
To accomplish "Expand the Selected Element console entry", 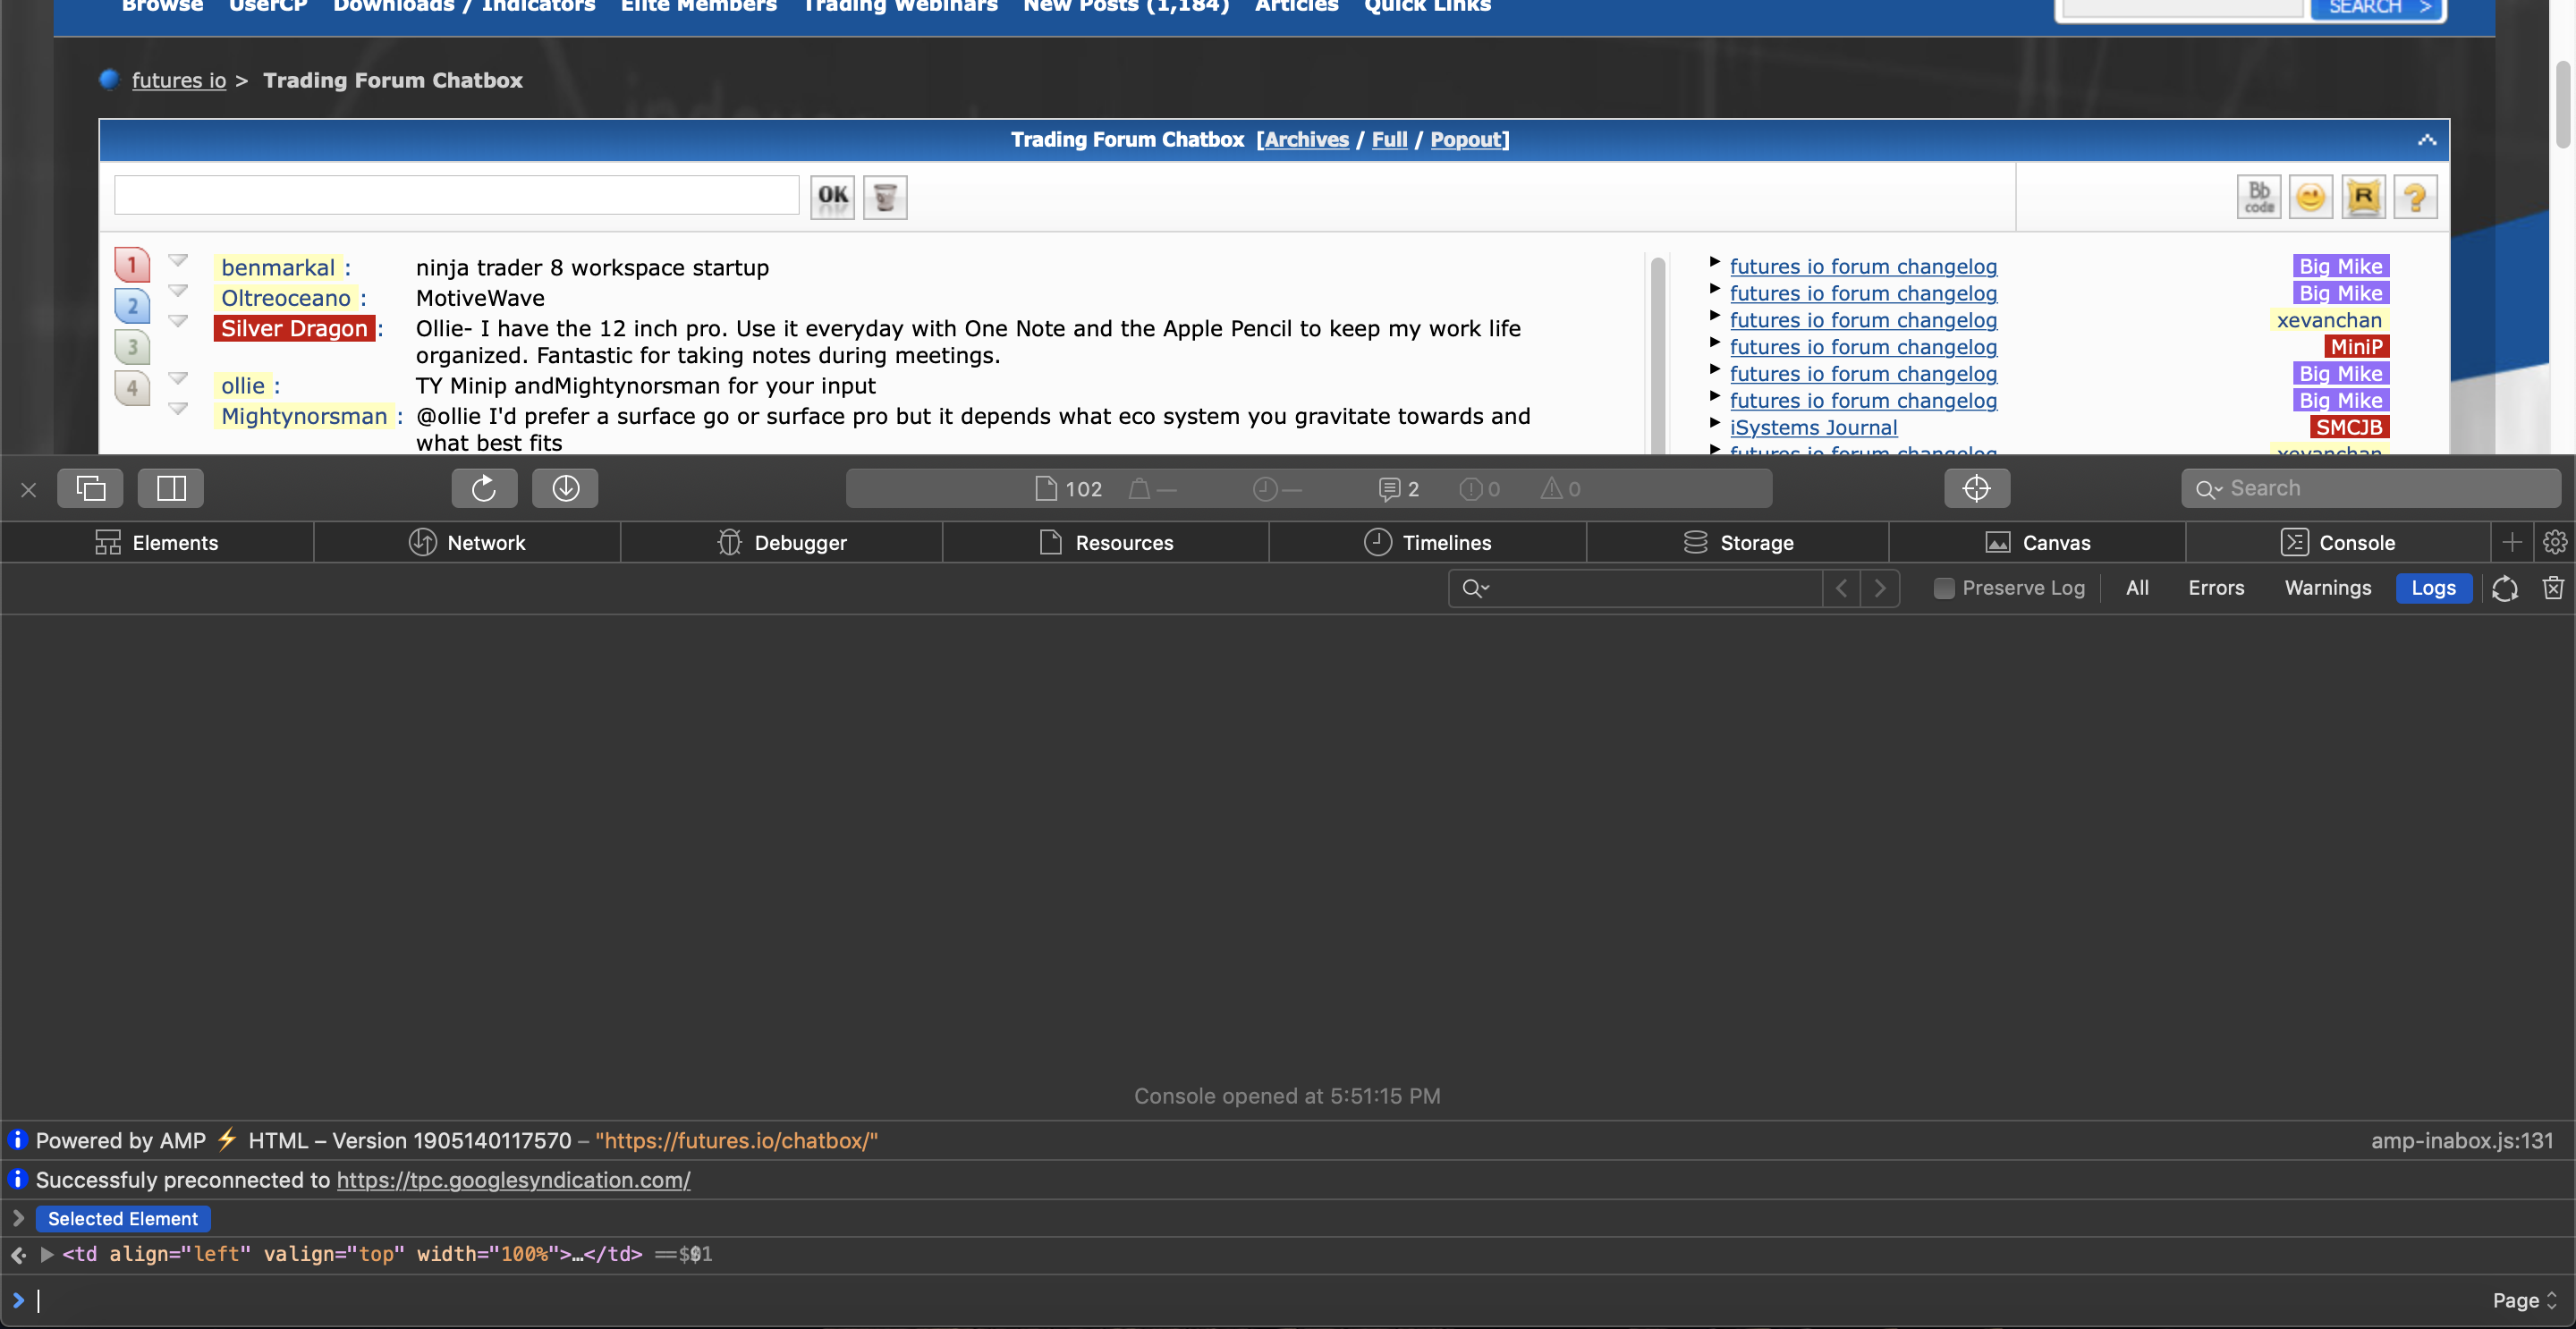I will pyautogui.click(x=18, y=1218).
